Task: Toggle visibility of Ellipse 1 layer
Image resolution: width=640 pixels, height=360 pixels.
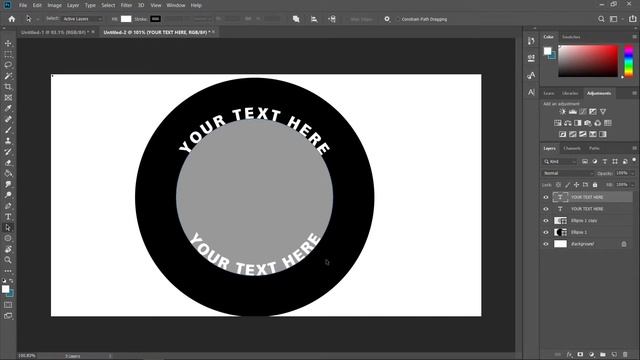Action: pyautogui.click(x=546, y=232)
